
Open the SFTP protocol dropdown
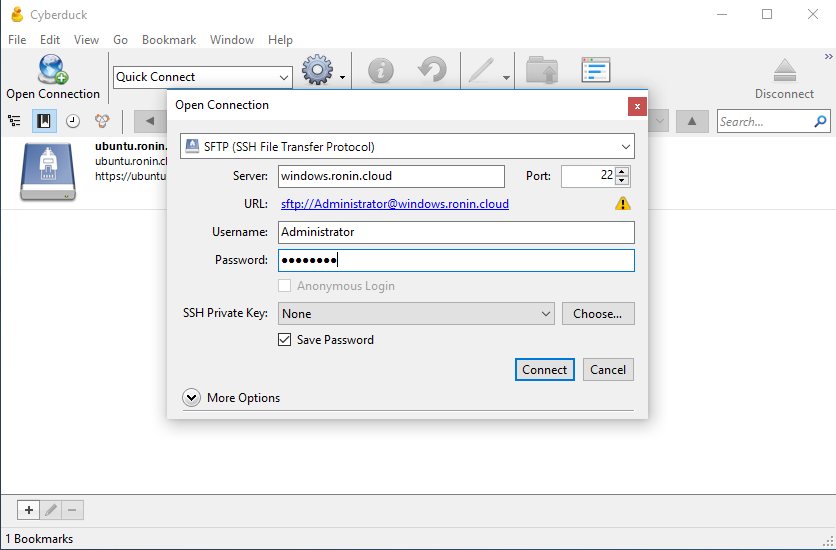[407, 147]
